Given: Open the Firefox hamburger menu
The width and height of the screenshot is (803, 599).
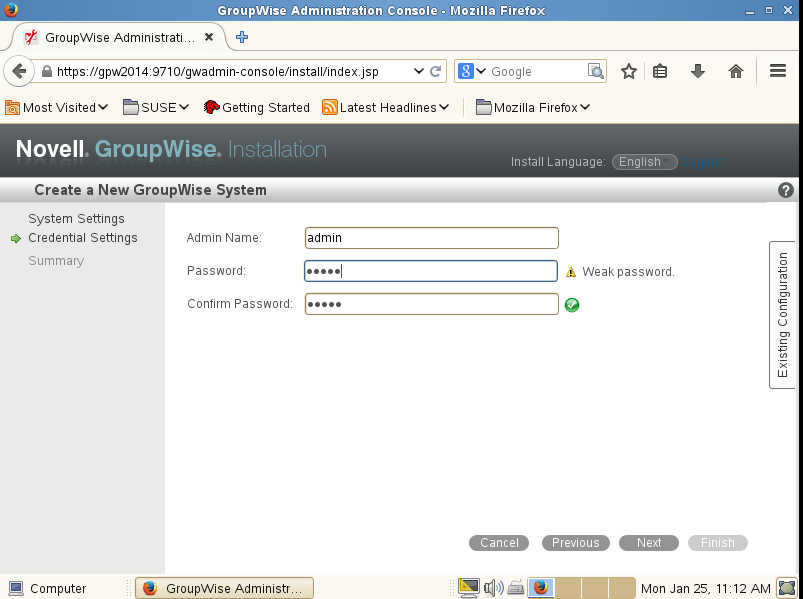Looking at the screenshot, I should (777, 71).
